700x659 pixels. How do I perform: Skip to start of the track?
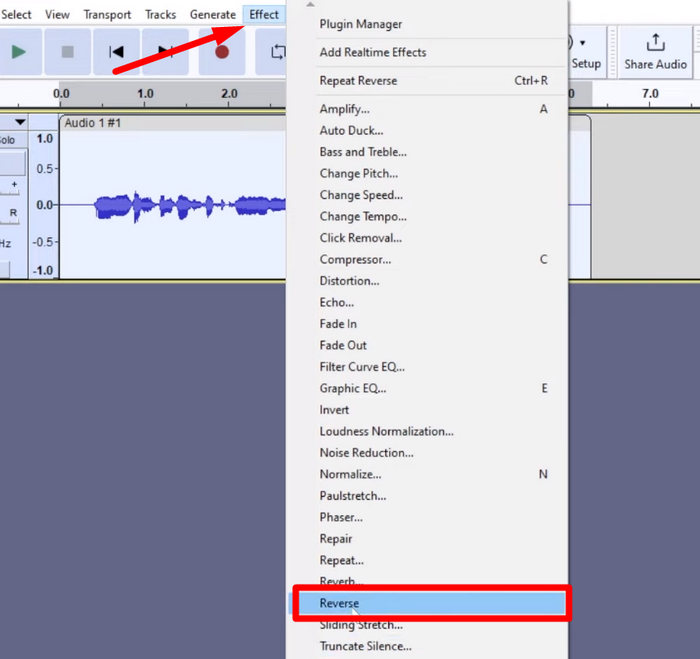point(117,52)
